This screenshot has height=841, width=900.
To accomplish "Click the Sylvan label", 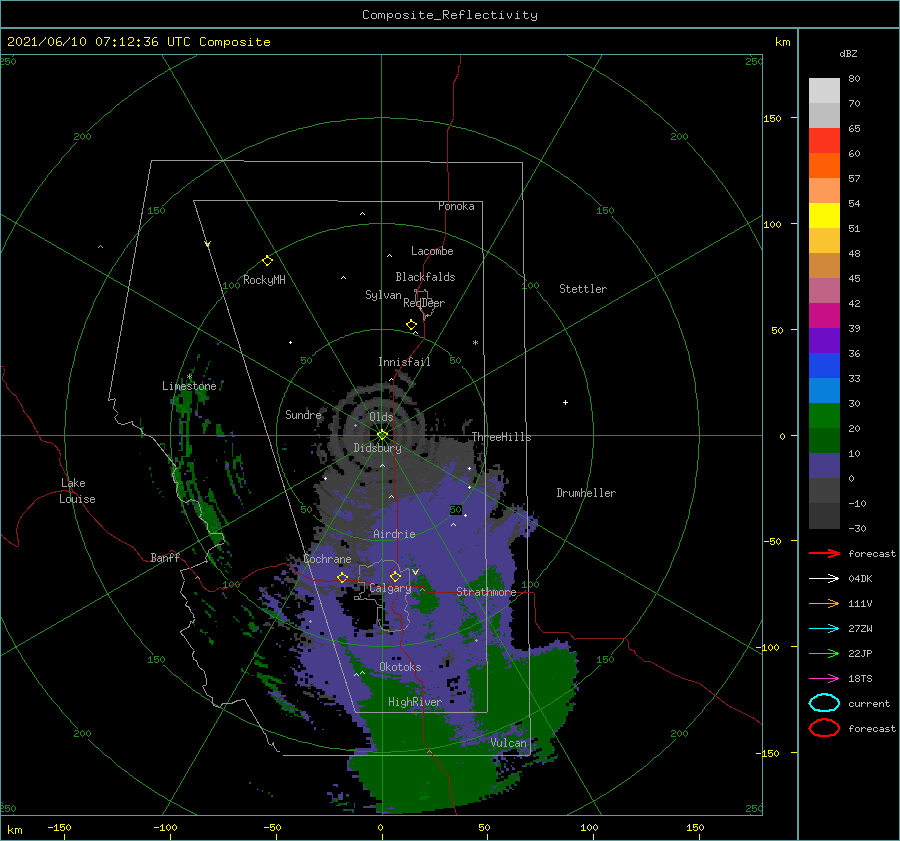I will click(383, 295).
